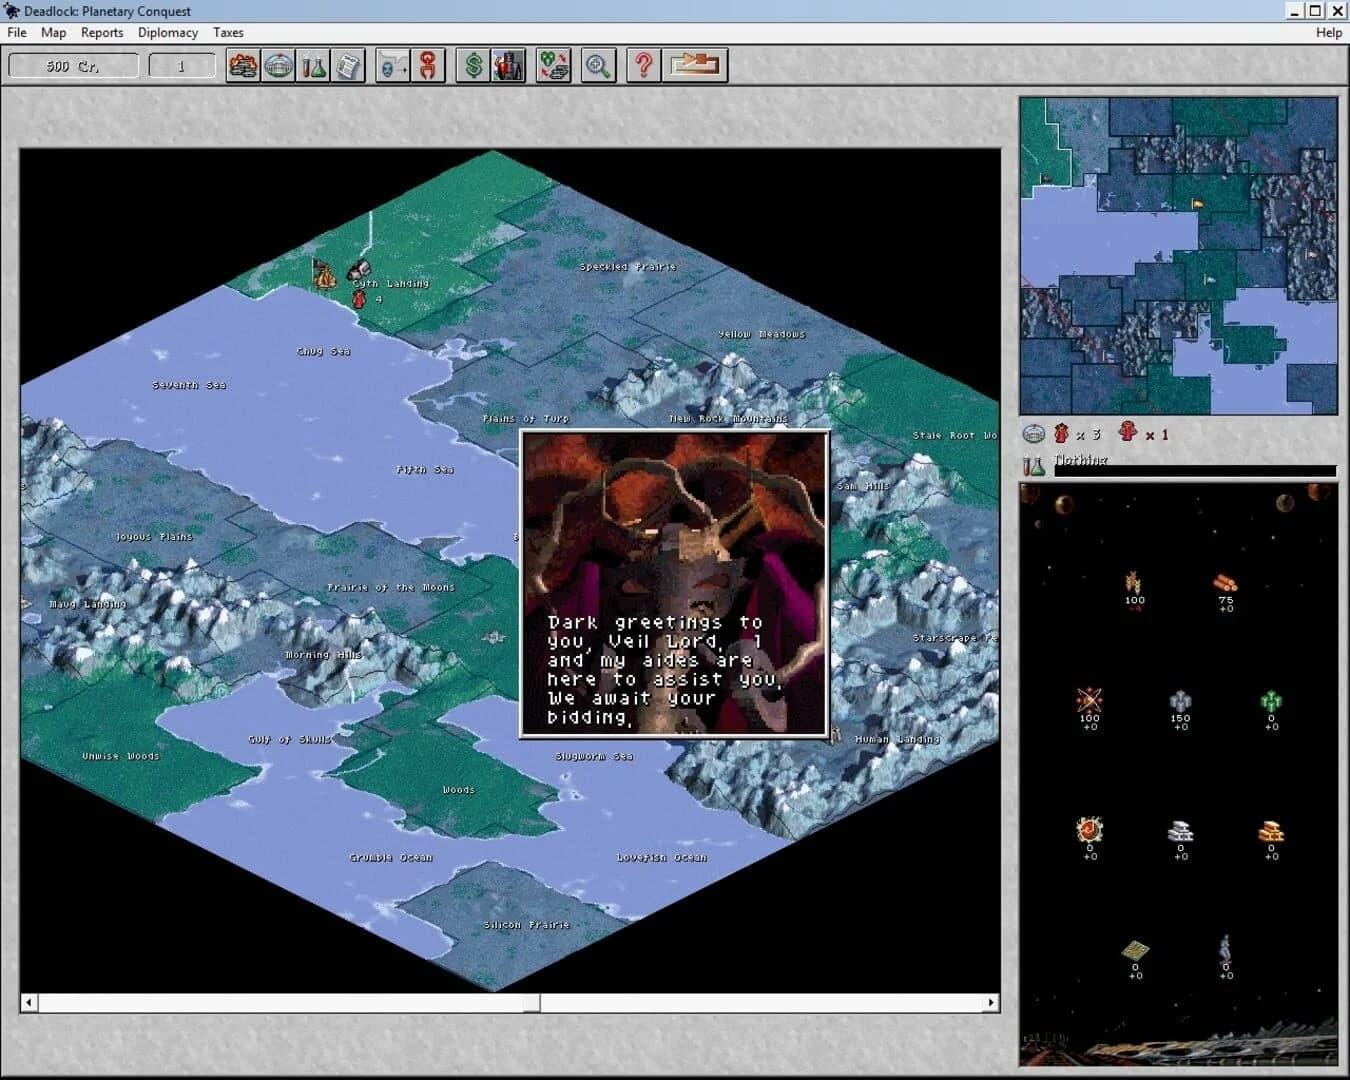
Task: Open the buildings capitol icon
Action: tap(279, 65)
